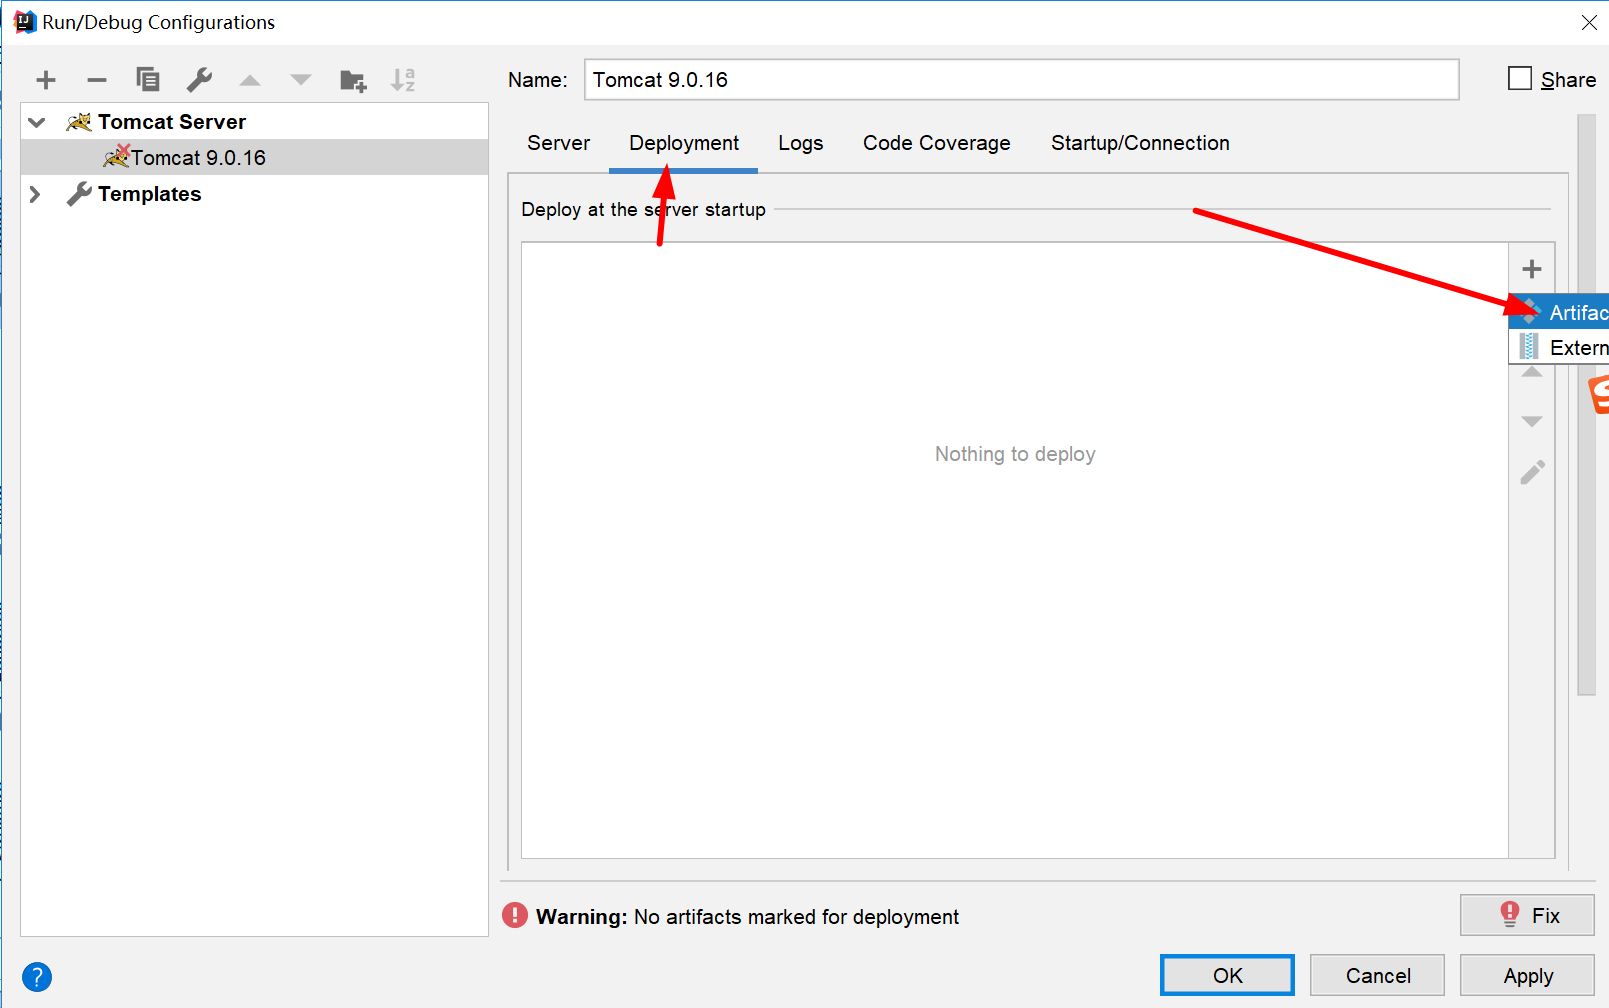The width and height of the screenshot is (1609, 1008).
Task: Open the Logs tab
Action: [x=801, y=143]
